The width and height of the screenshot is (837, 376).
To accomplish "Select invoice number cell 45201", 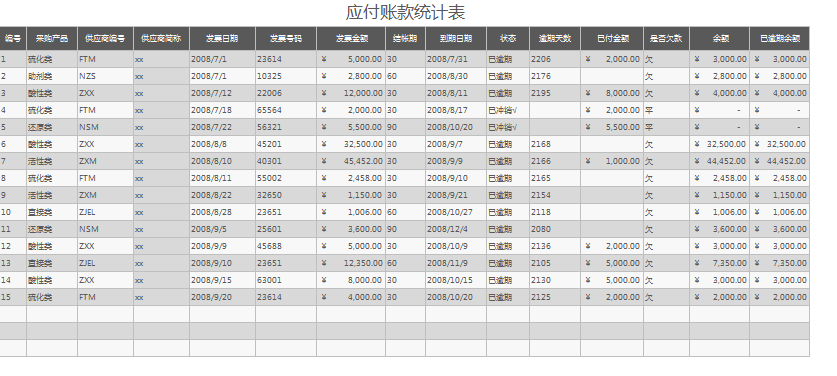I will 286,144.
